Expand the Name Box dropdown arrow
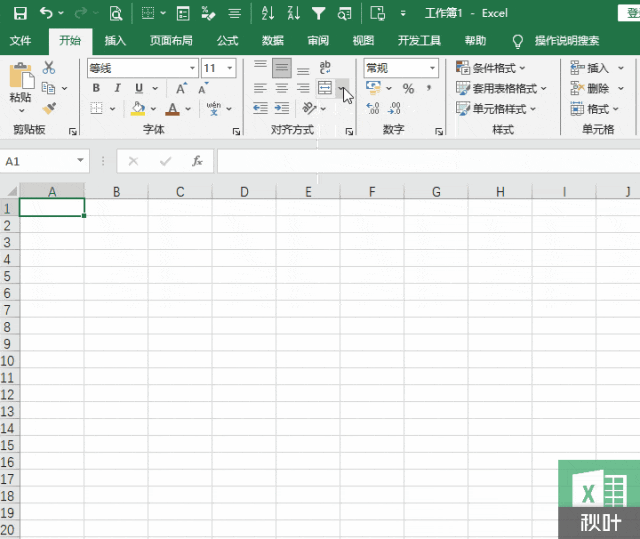This screenshot has width=640, height=539. point(80,161)
